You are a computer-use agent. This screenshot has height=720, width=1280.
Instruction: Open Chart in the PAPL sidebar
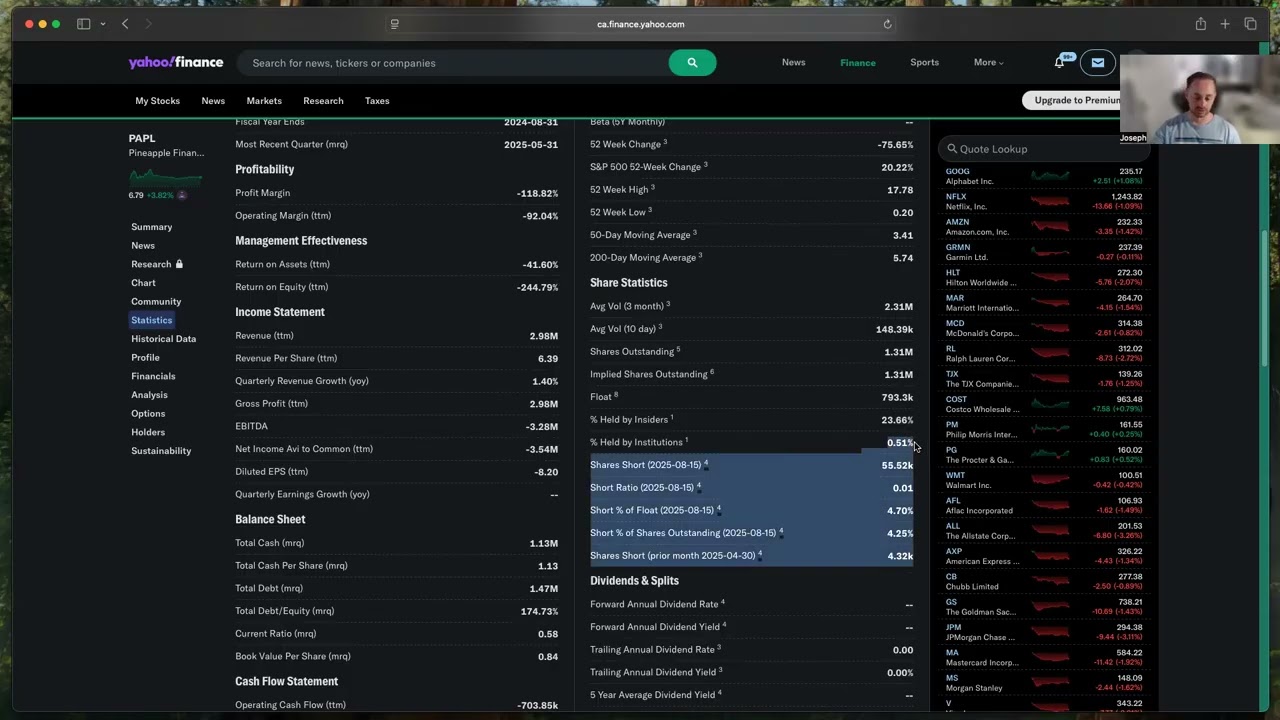tap(143, 283)
